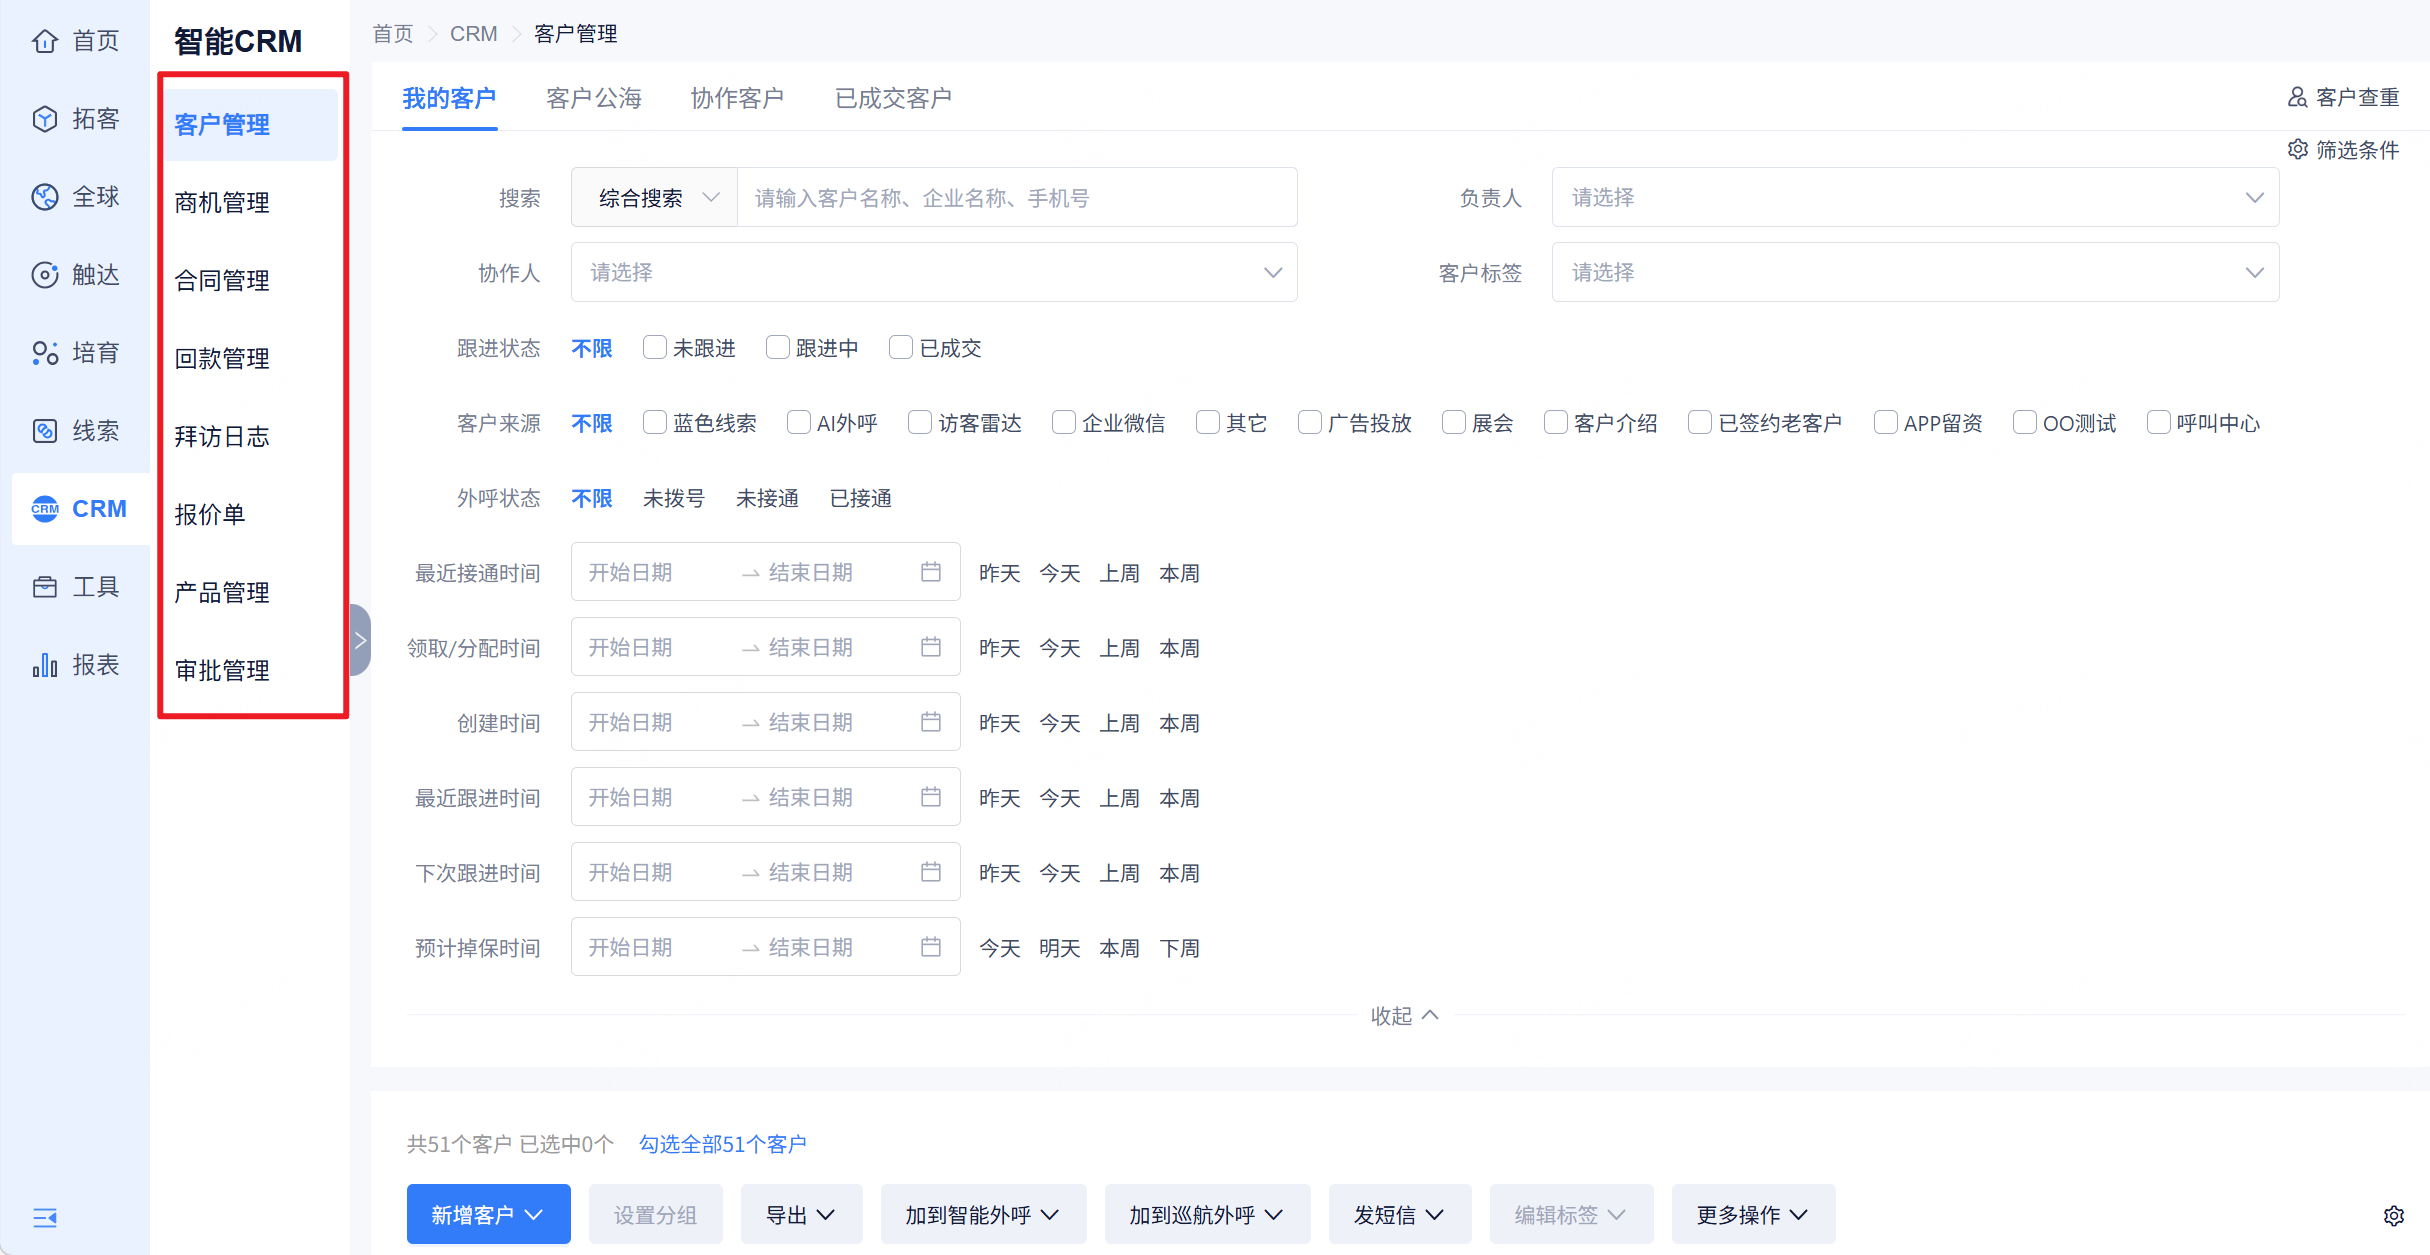Select the 拓客 icon in left sidebar
Screen dimensions: 2430x1255
(44, 118)
